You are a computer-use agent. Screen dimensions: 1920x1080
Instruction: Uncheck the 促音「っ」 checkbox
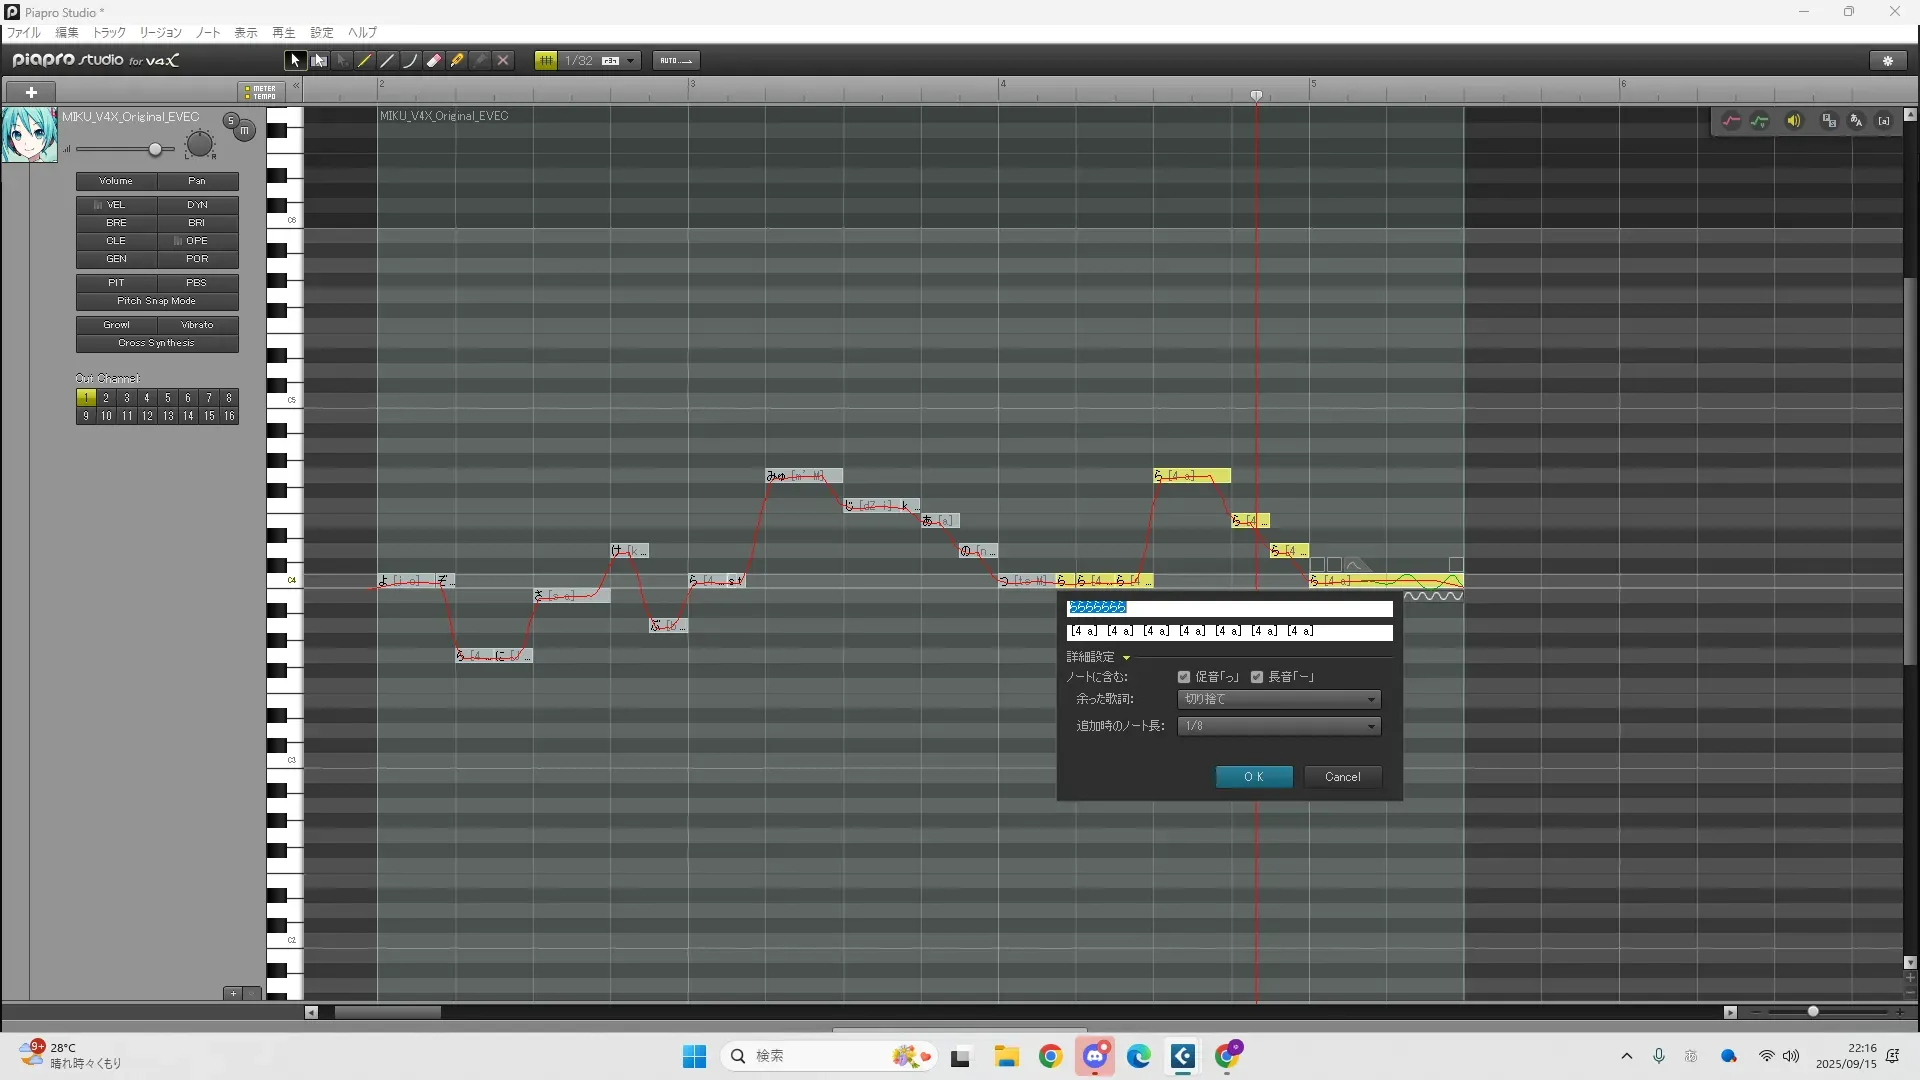click(x=1184, y=677)
